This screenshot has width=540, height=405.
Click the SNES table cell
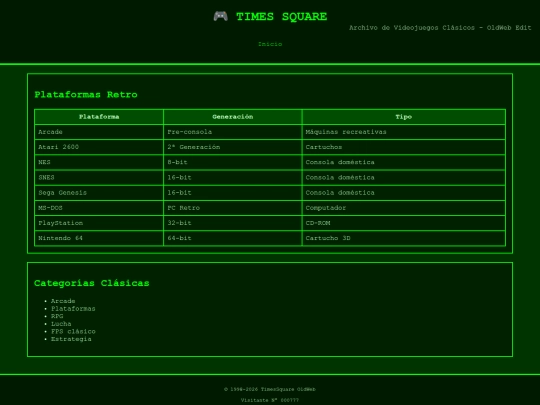click(x=99, y=177)
